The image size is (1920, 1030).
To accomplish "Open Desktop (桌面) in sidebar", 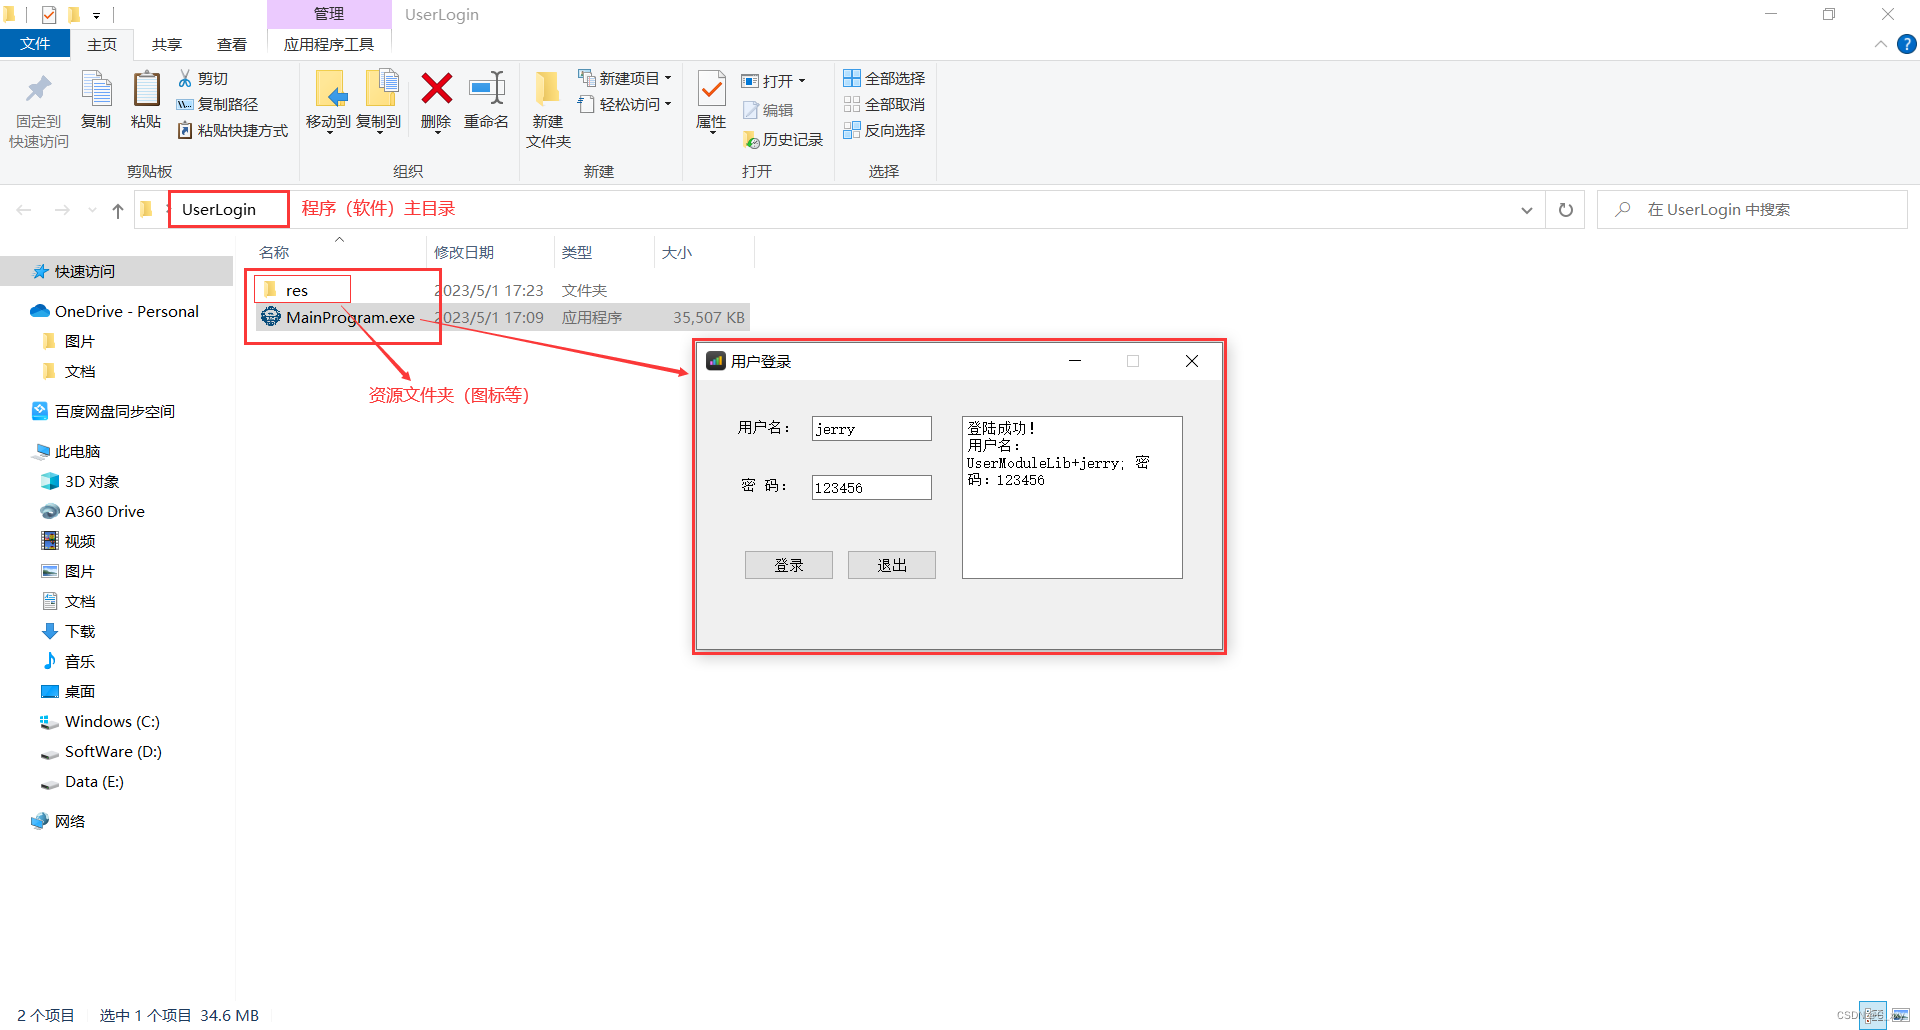I will pyautogui.click(x=80, y=692).
